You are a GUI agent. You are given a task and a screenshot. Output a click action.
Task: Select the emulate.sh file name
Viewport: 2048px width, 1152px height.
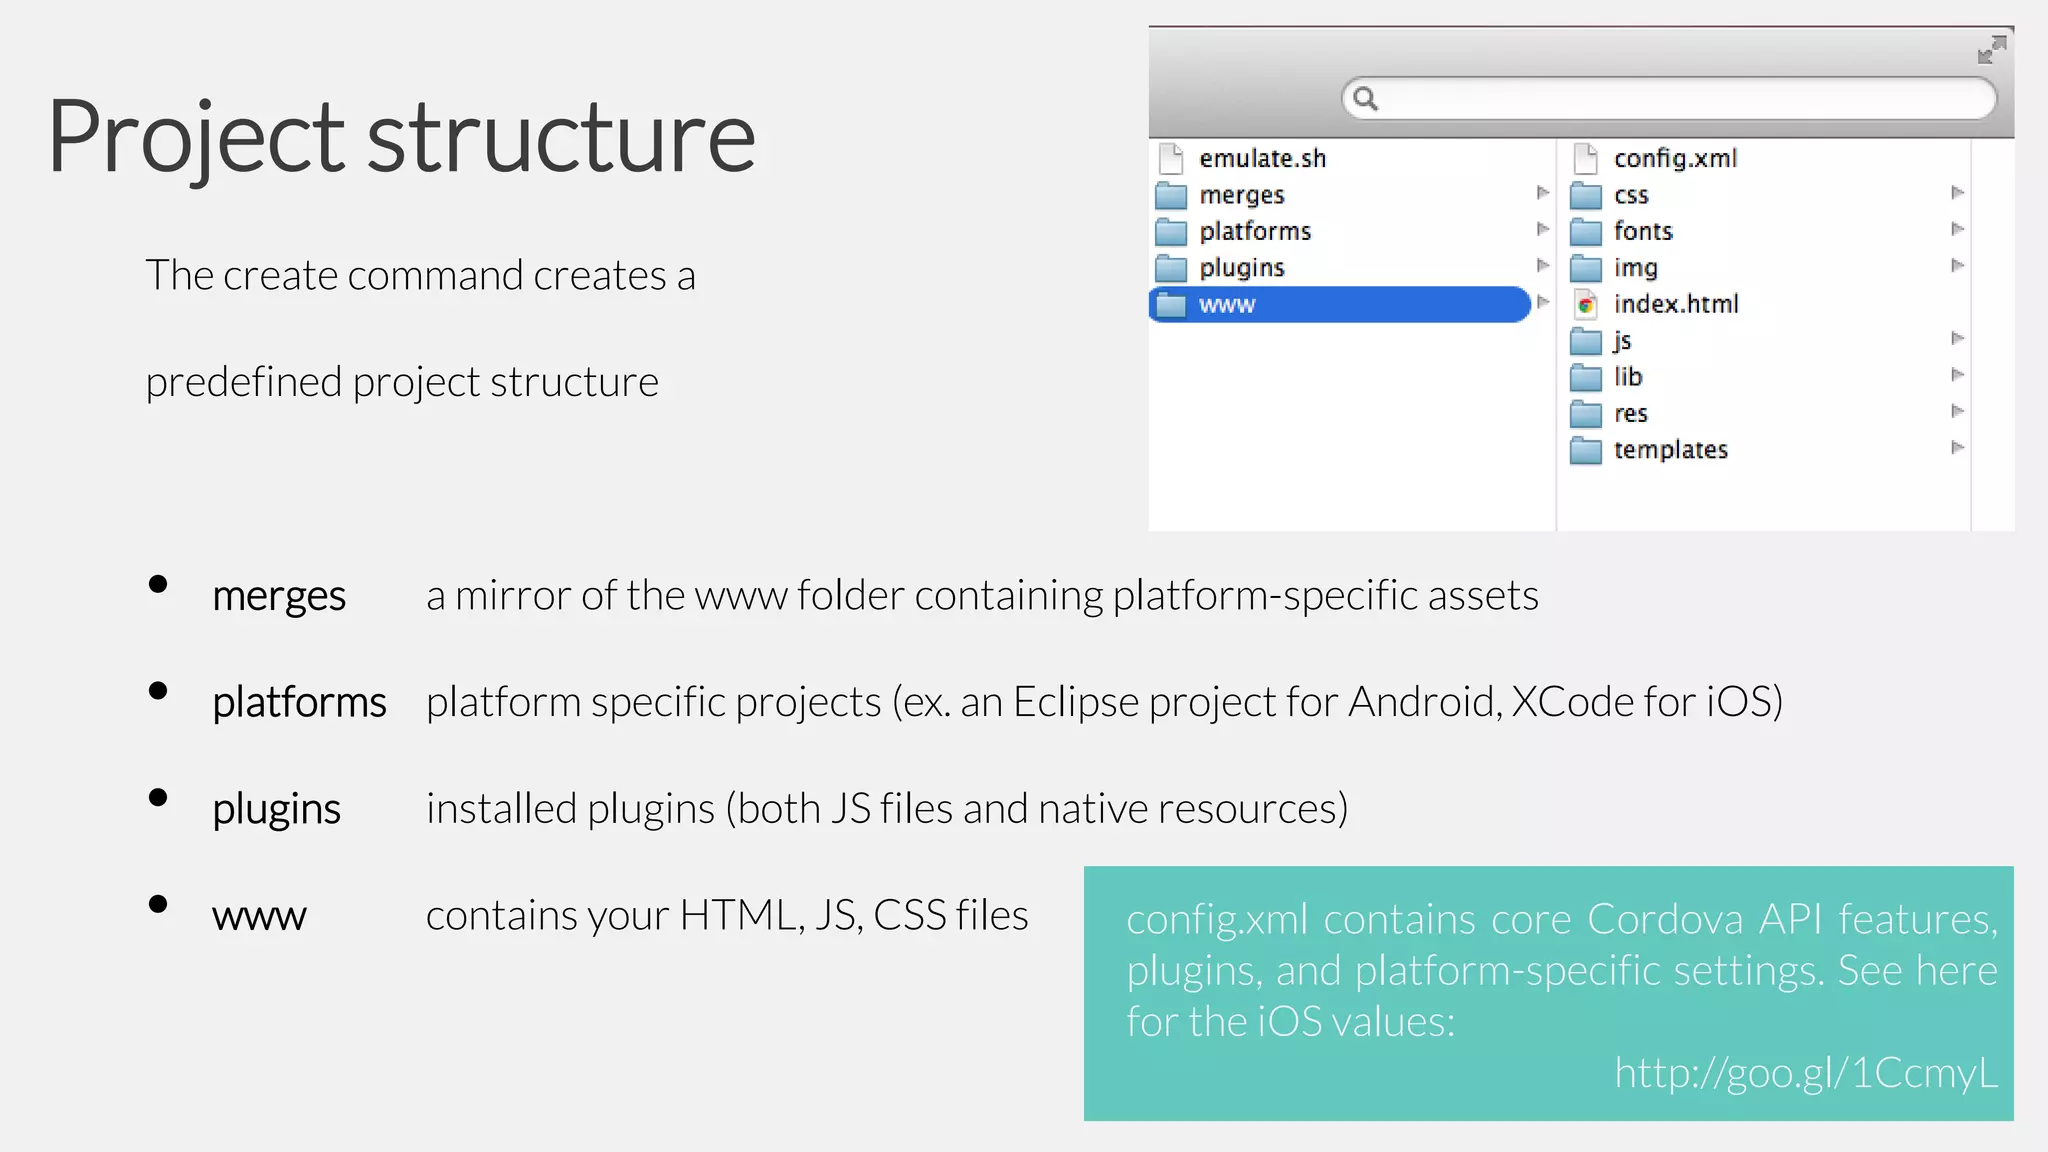tap(1263, 158)
